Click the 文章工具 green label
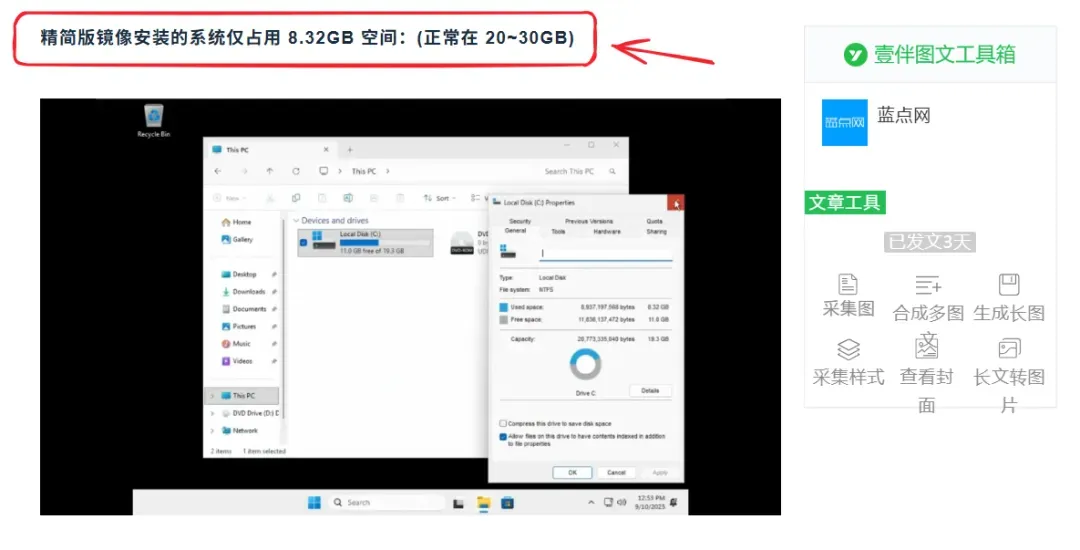The width and height of the screenshot is (1080, 550). coord(845,202)
